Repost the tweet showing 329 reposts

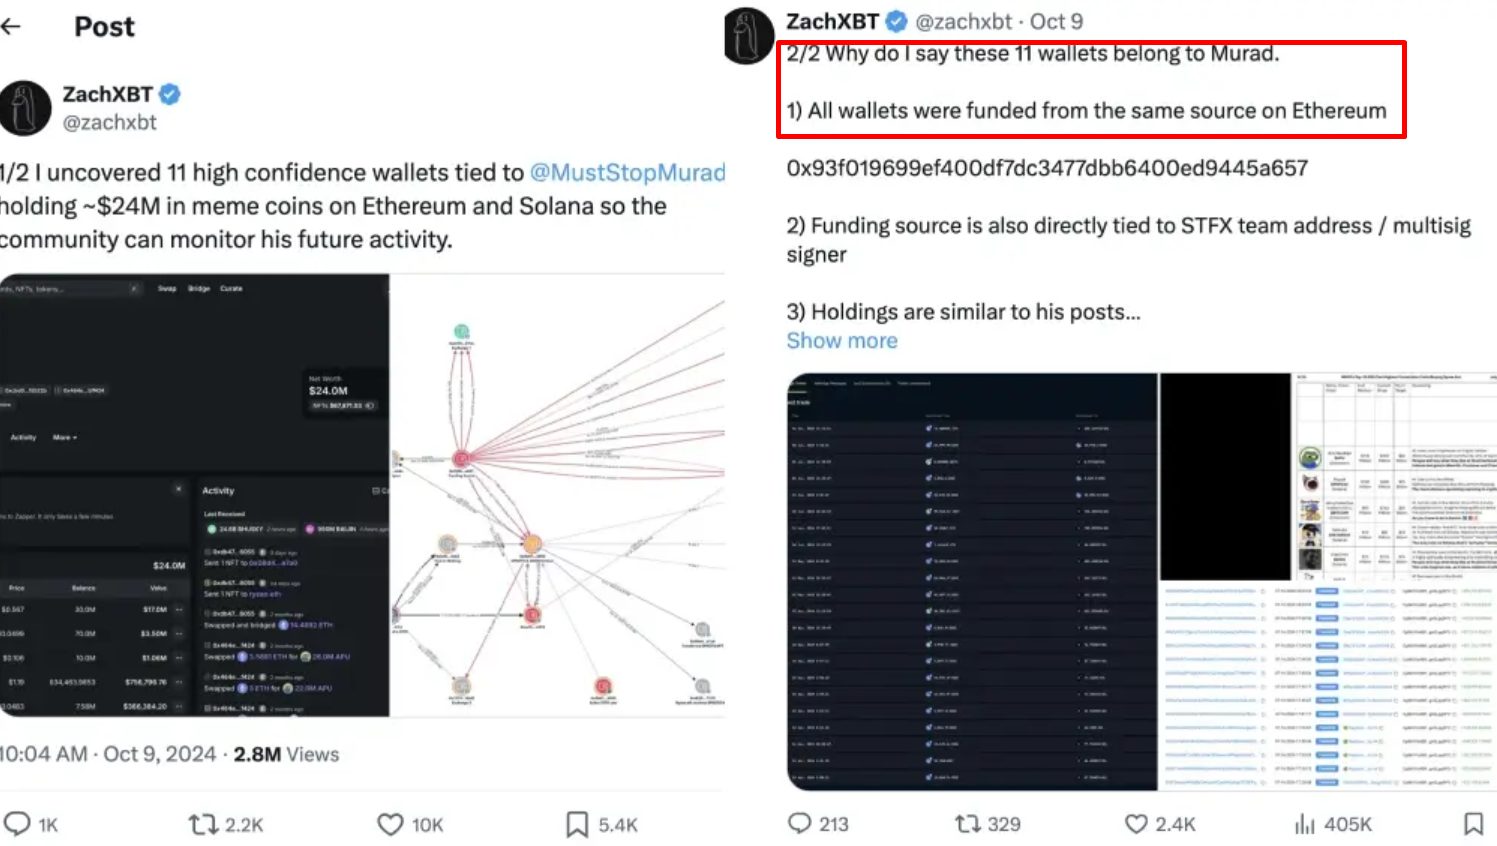967,823
